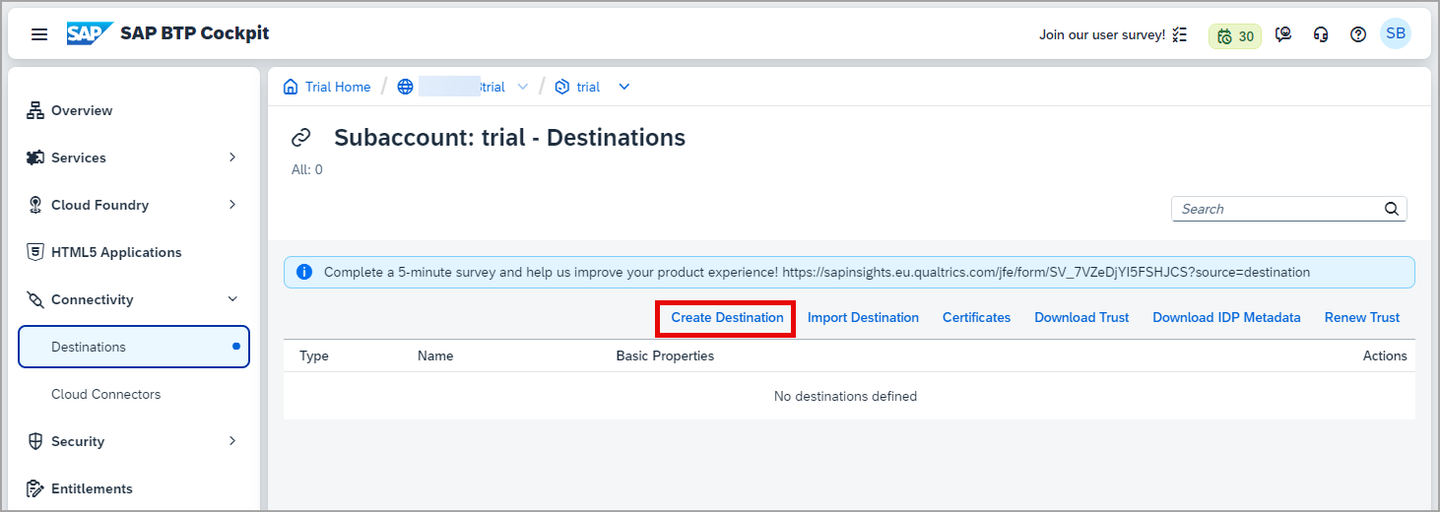
Task: Click the Entitlements icon
Action: 35,488
